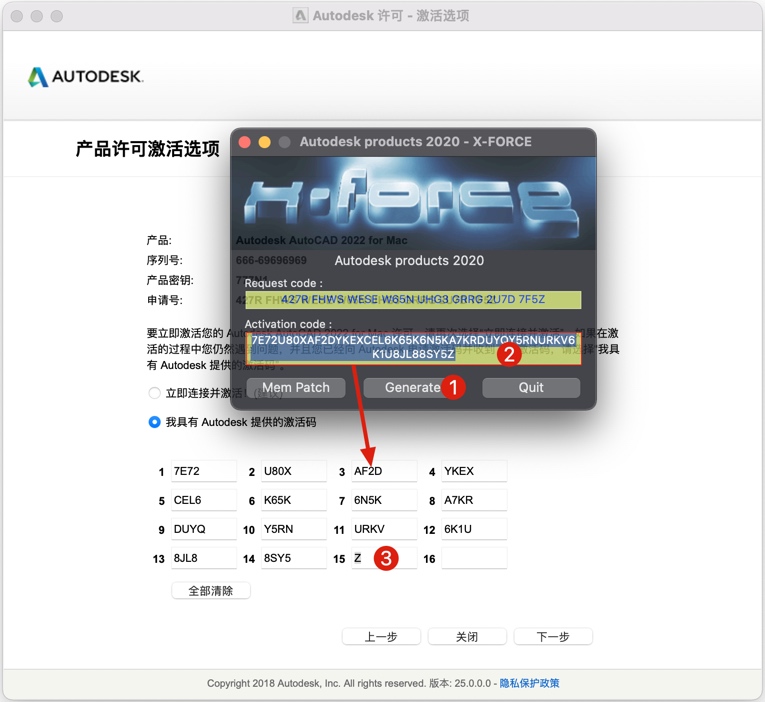Screen dimensions: 765x702
Task: Click the 产品许可激活选项 heading
Action: (x=147, y=149)
